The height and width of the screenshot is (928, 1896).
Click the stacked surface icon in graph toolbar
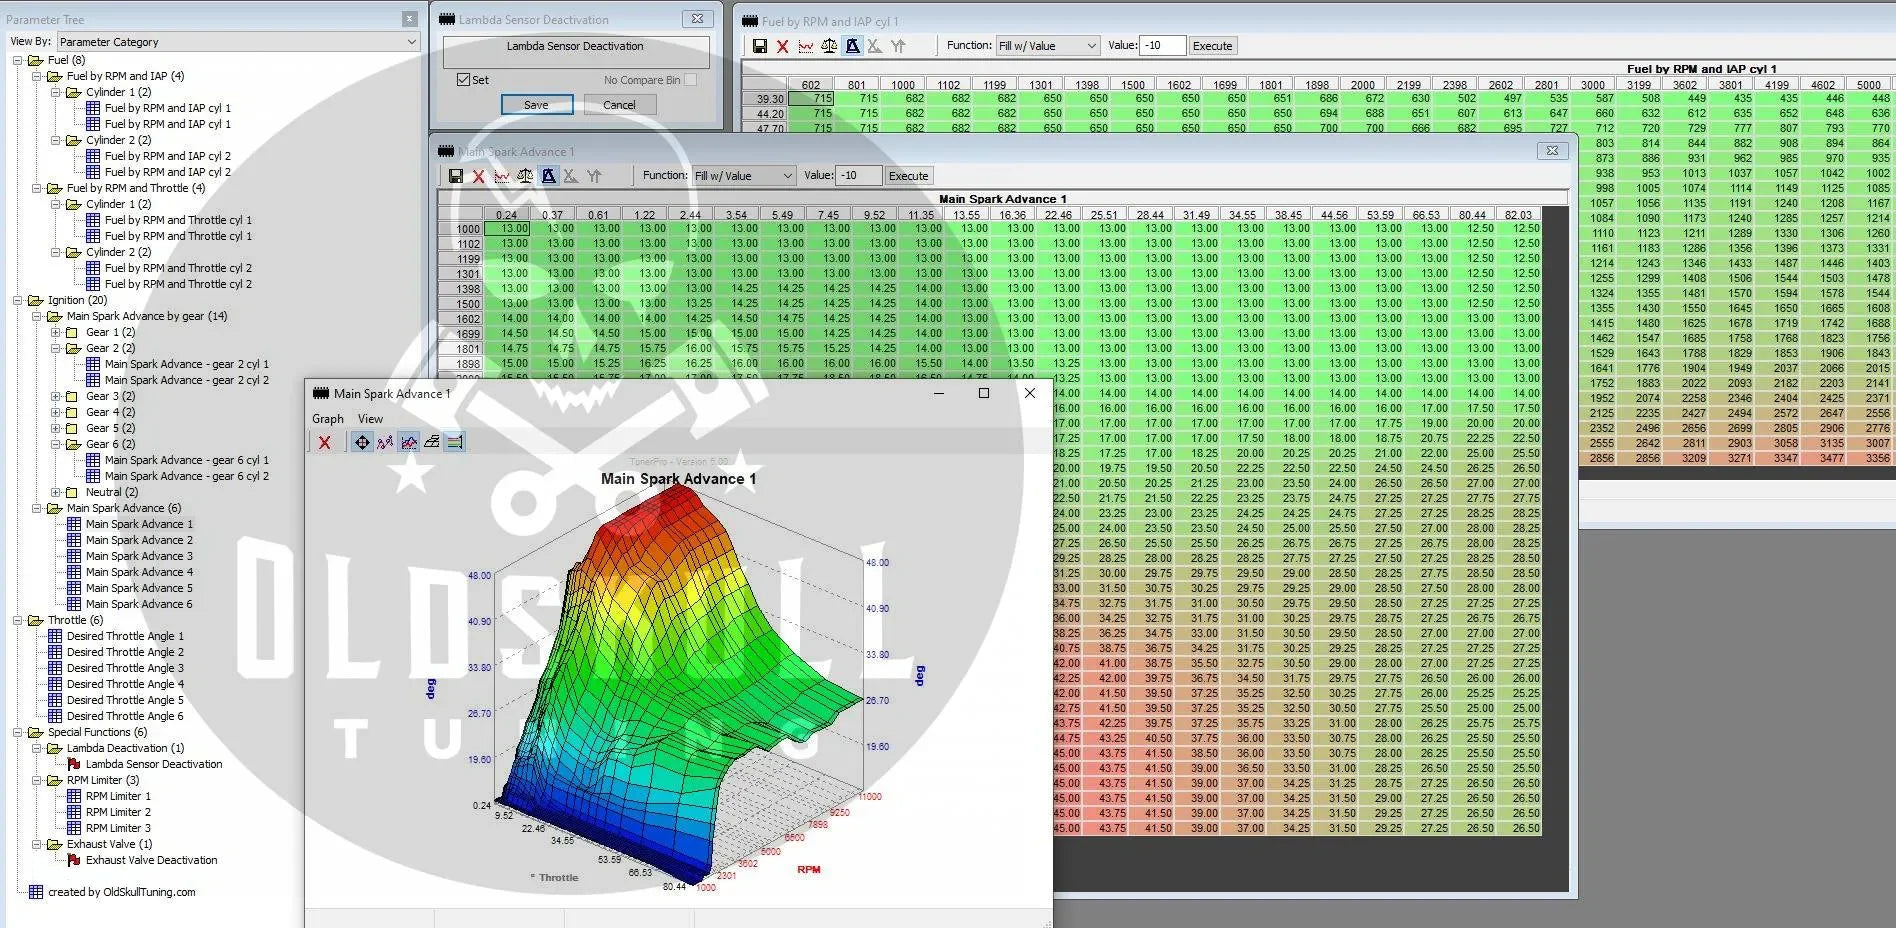click(x=431, y=442)
